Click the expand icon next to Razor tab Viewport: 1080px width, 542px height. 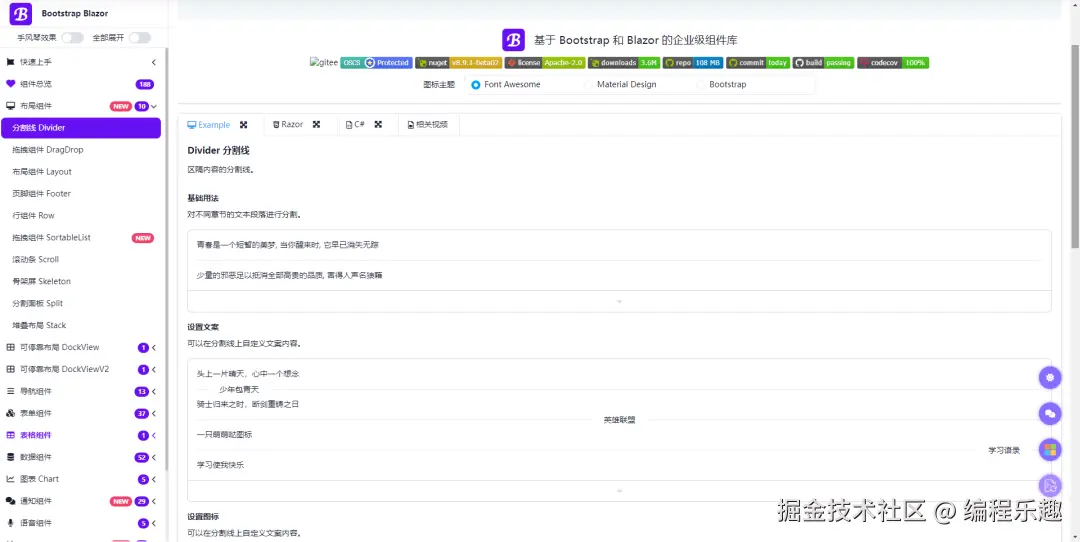(316, 125)
